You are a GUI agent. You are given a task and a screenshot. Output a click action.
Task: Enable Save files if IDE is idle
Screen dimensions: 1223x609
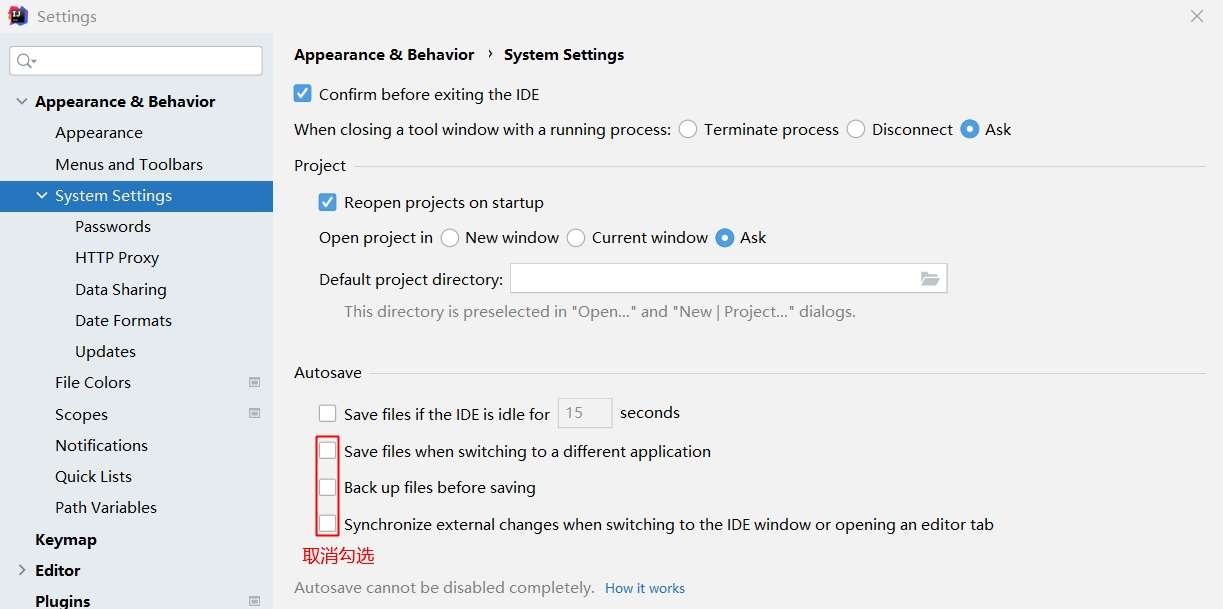pos(328,413)
